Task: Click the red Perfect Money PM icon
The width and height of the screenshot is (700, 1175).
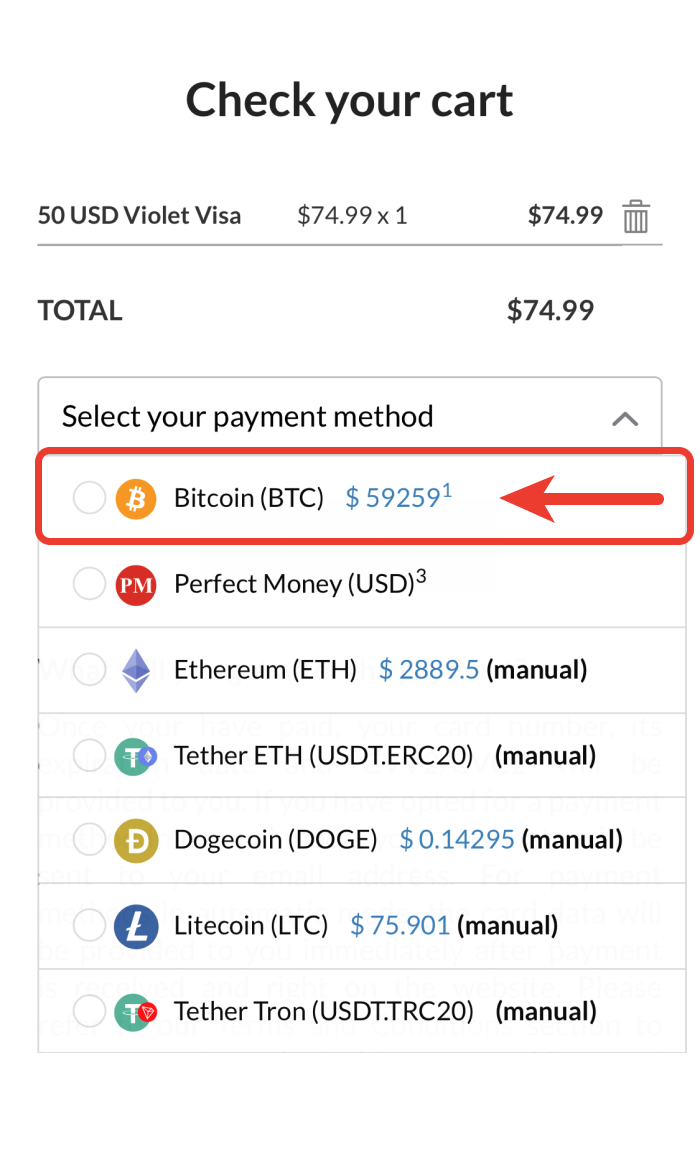Action: (136, 584)
